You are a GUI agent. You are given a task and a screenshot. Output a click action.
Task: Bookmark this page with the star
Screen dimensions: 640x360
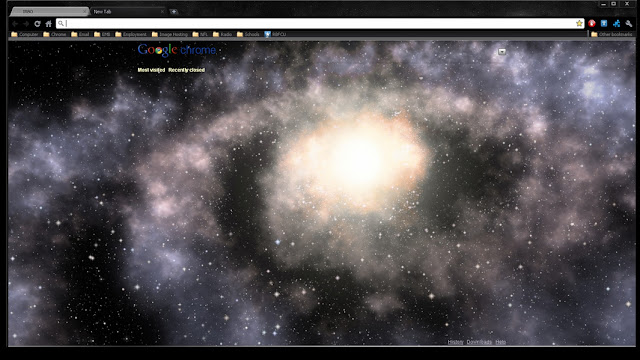point(579,23)
